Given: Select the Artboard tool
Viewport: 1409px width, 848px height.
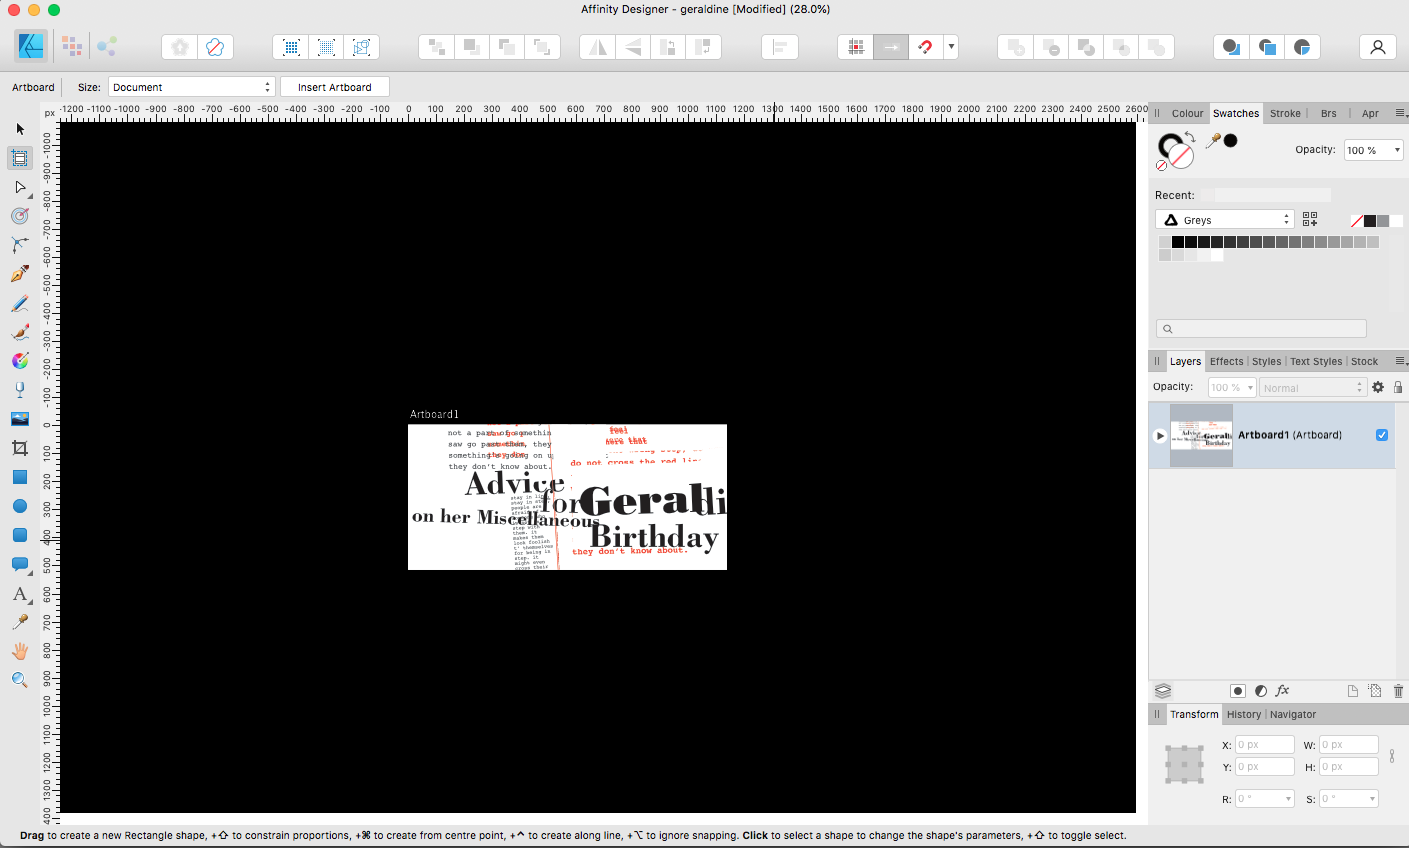Looking at the screenshot, I should (x=20, y=158).
